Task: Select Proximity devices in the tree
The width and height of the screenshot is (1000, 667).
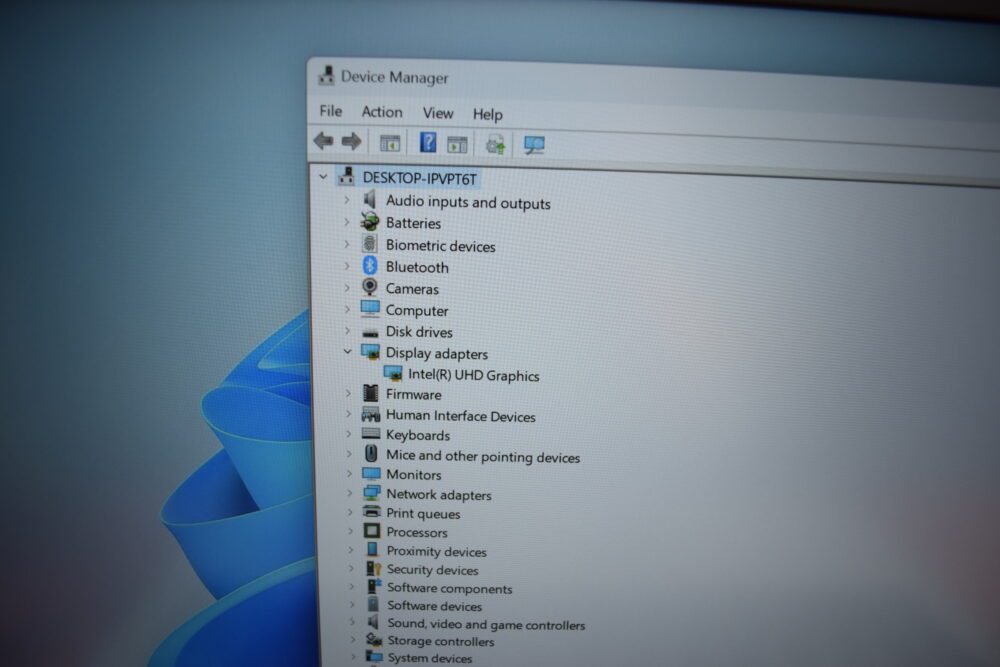Action: [x=437, y=552]
